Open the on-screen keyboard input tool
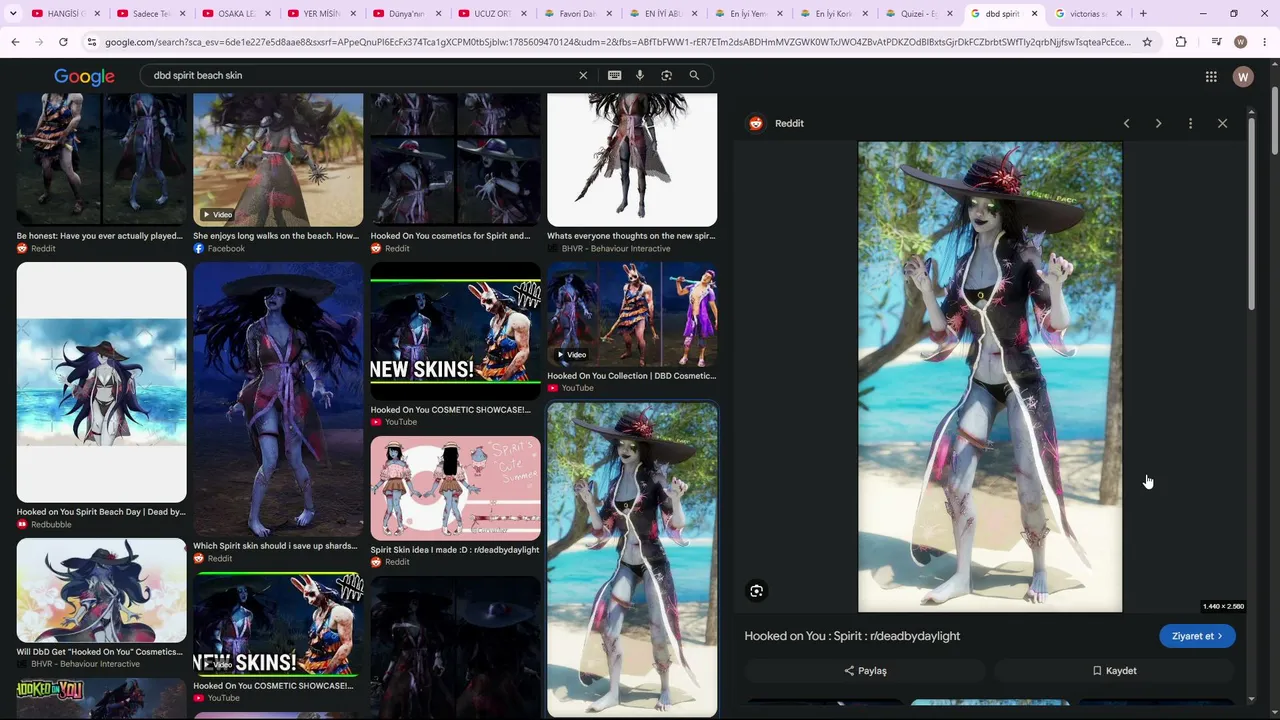Image resolution: width=1280 pixels, height=720 pixels. (614, 75)
